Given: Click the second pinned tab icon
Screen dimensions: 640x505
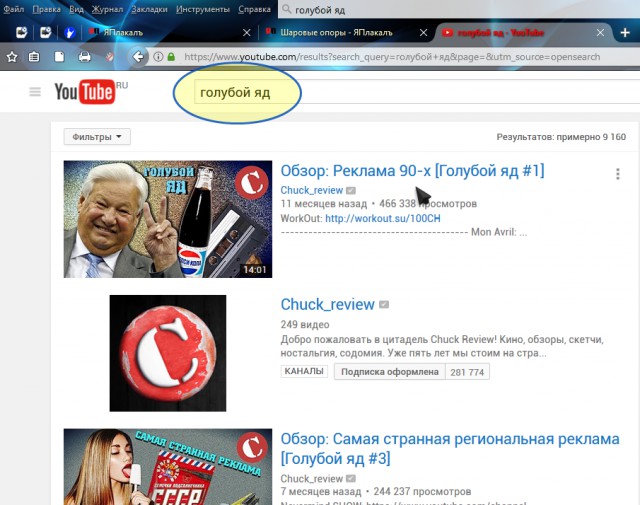Looking at the screenshot, I should coord(45,32).
